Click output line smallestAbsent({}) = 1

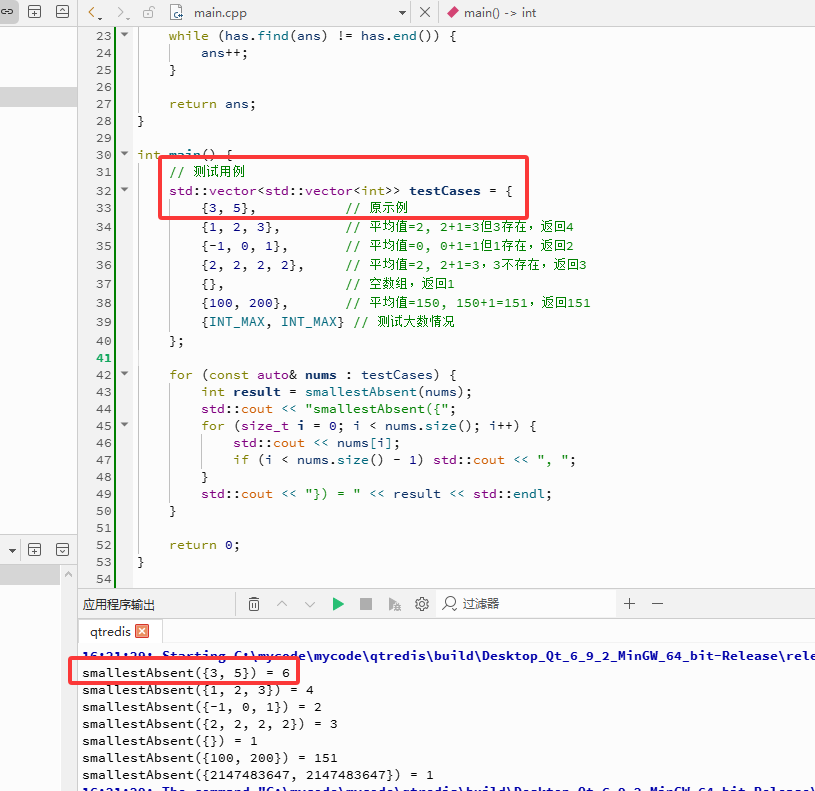point(169,741)
